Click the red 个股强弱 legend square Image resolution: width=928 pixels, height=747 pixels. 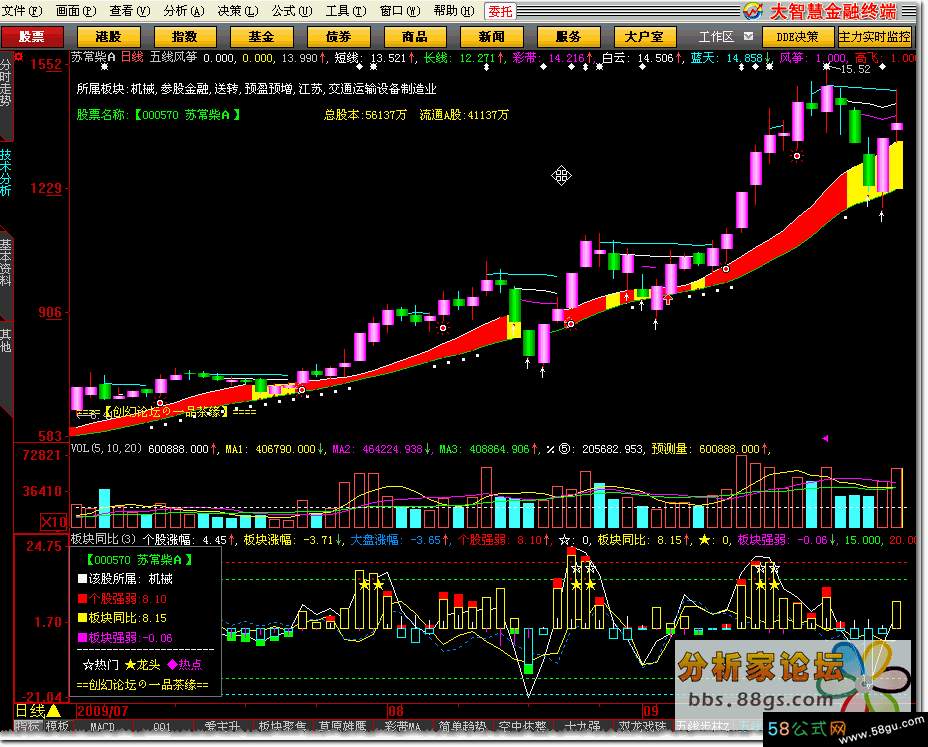click(82, 598)
